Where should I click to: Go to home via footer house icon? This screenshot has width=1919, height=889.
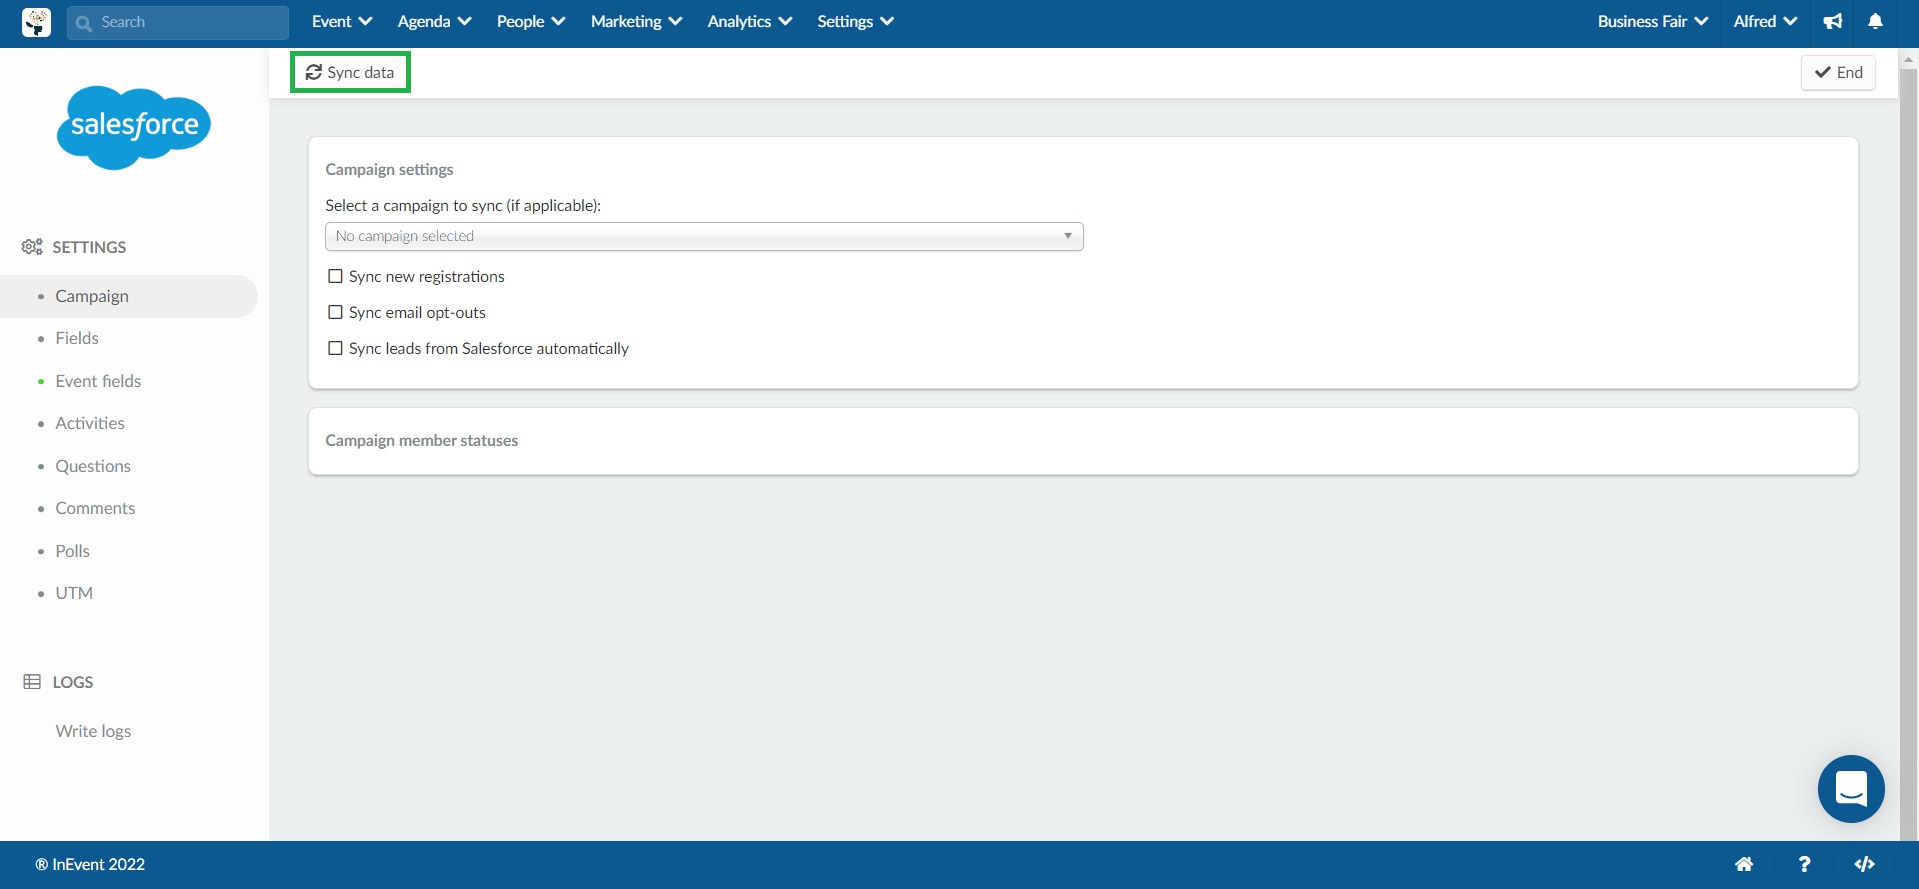click(x=1744, y=864)
